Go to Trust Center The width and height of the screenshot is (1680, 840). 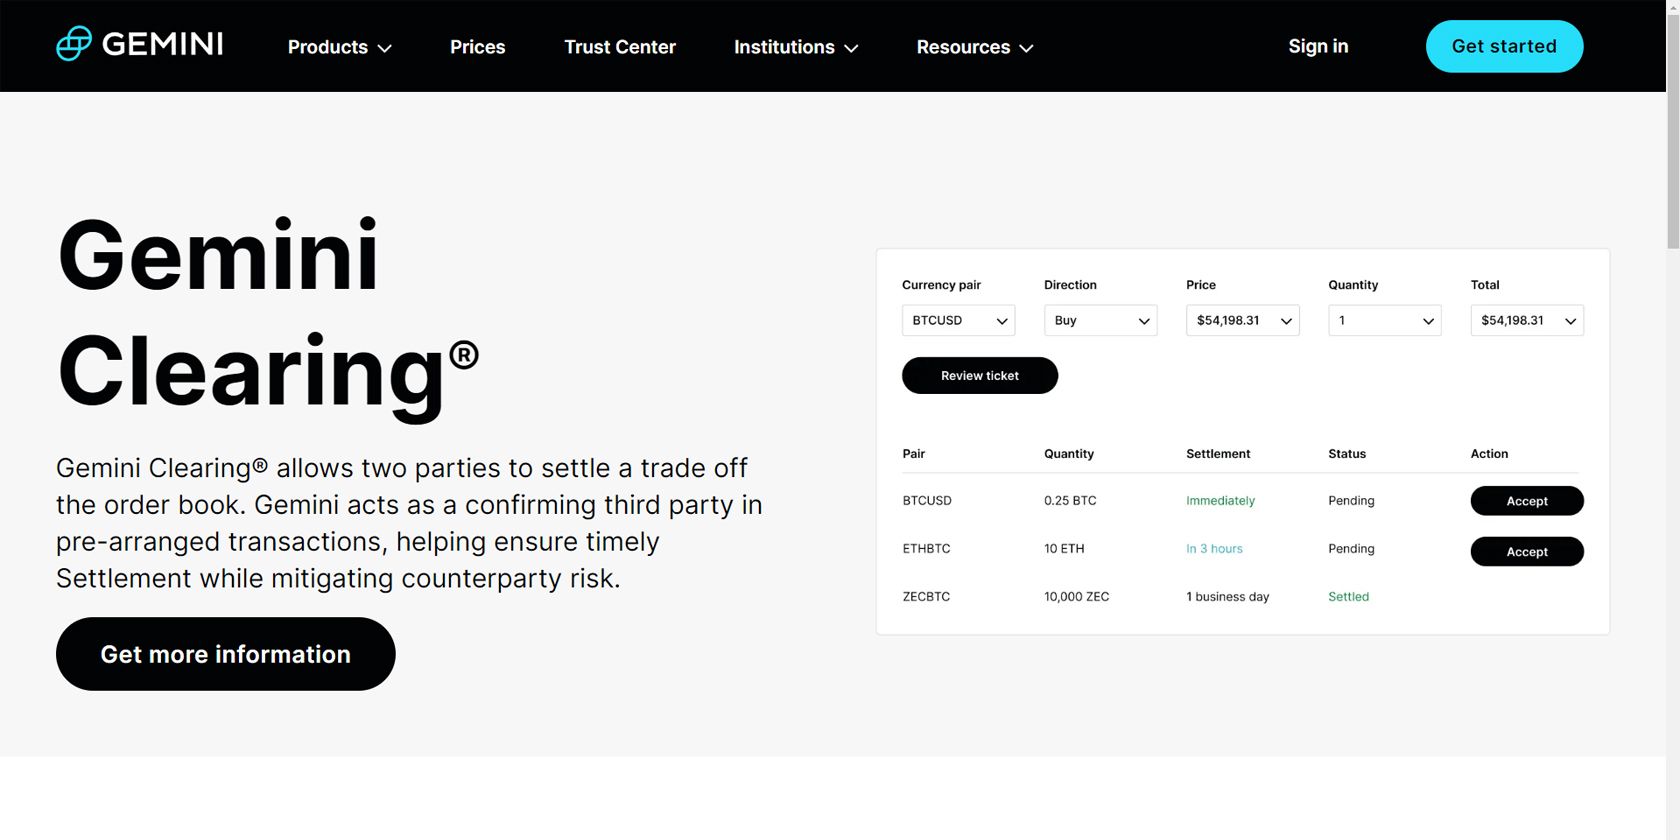click(619, 47)
